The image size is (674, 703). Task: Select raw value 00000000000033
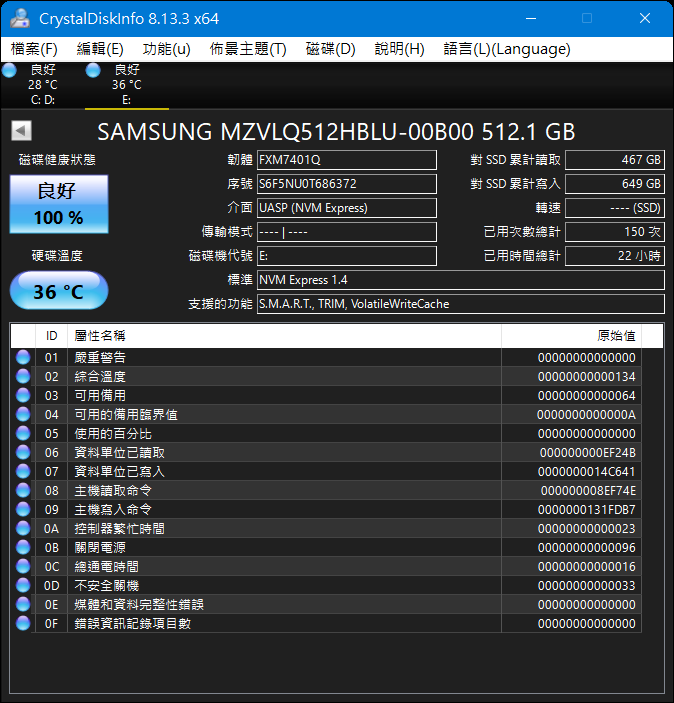pyautogui.click(x=587, y=586)
